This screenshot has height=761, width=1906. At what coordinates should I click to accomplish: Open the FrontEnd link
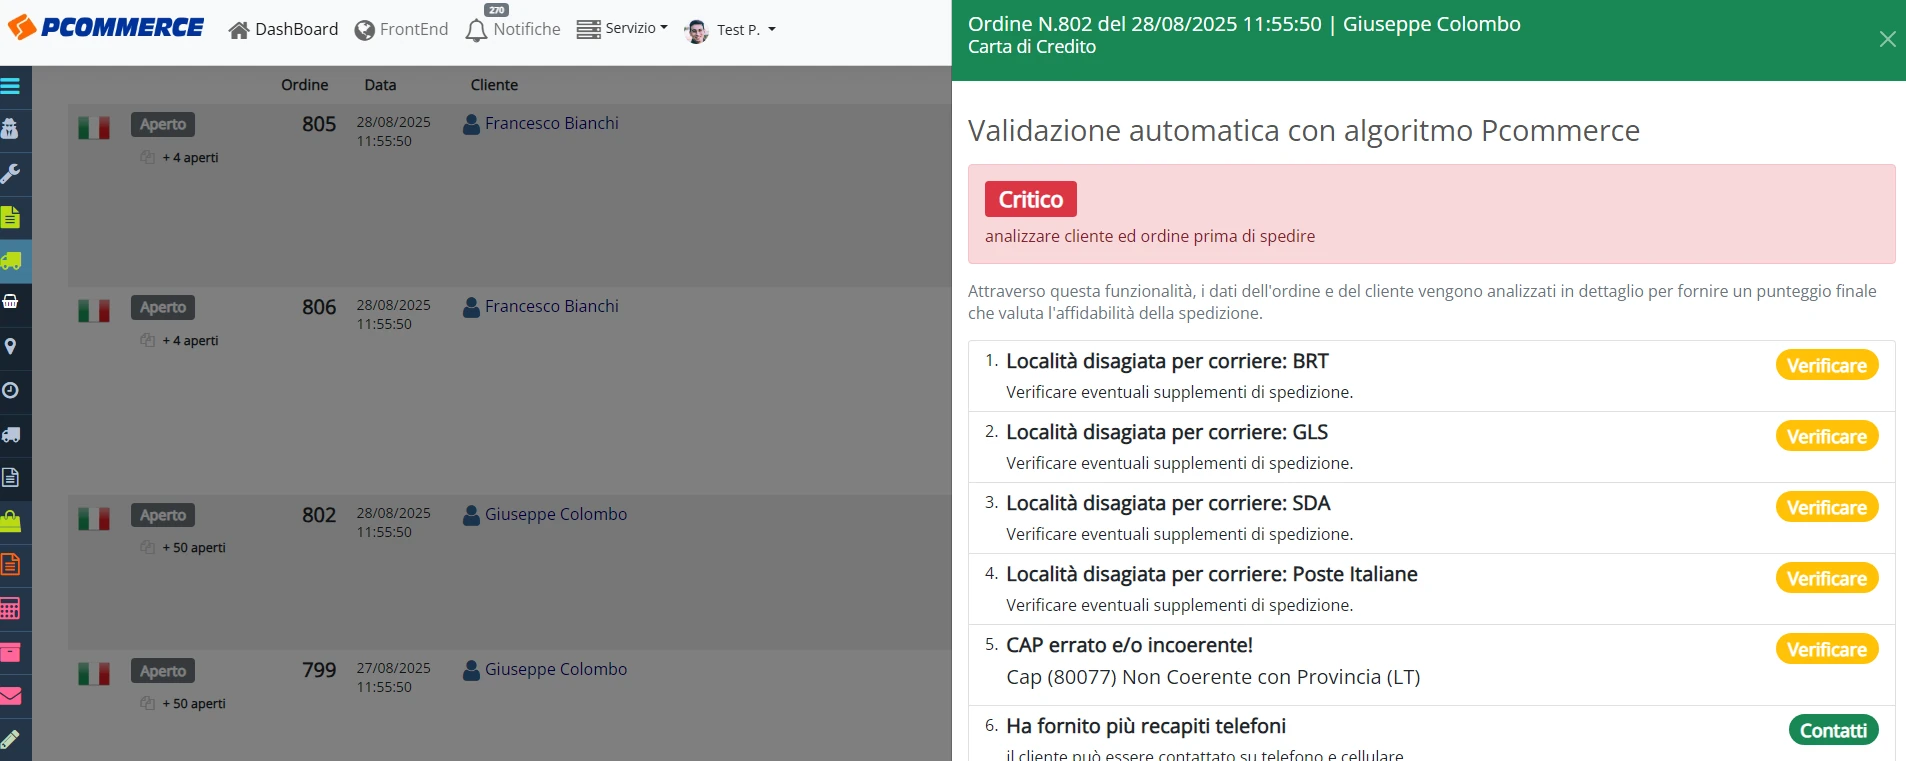tap(402, 30)
